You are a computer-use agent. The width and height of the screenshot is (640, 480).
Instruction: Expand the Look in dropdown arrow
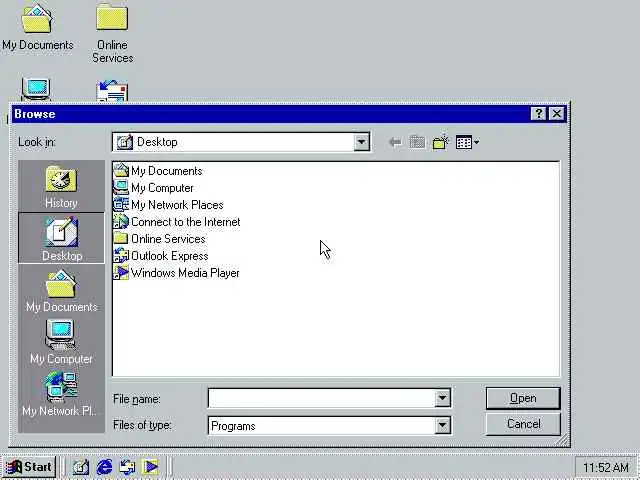pyautogui.click(x=361, y=142)
